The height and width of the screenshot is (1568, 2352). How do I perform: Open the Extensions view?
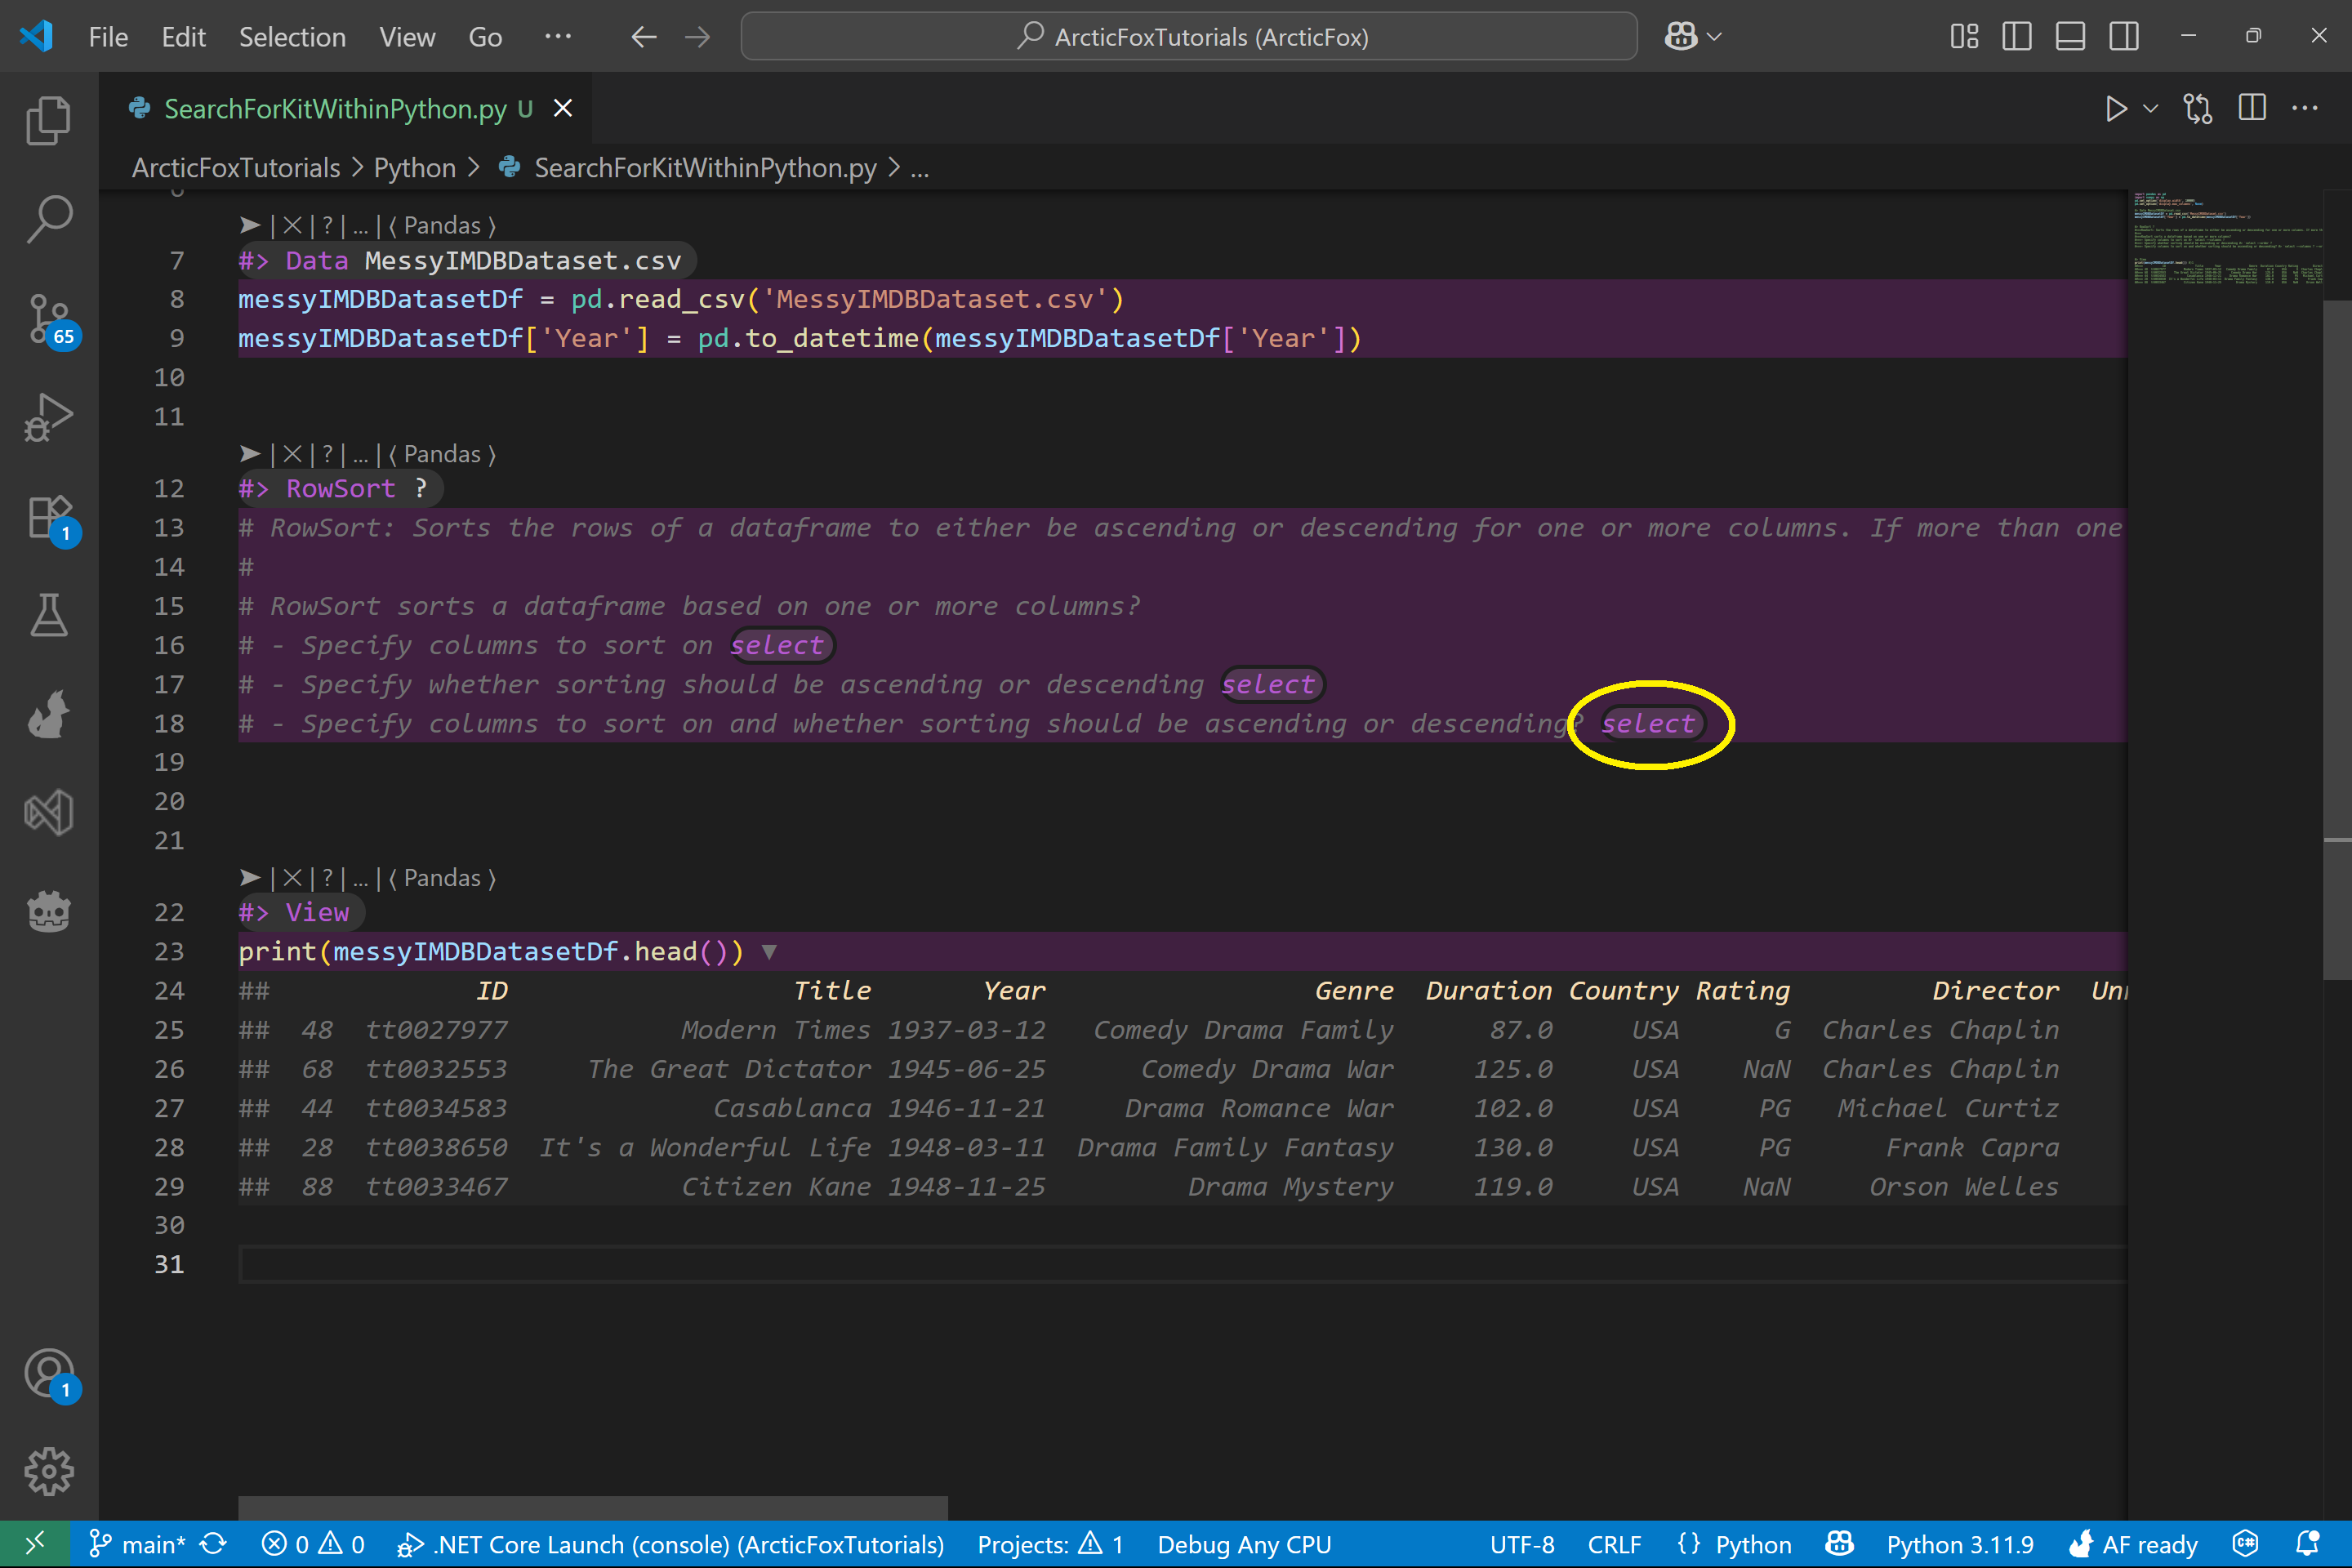[x=48, y=518]
